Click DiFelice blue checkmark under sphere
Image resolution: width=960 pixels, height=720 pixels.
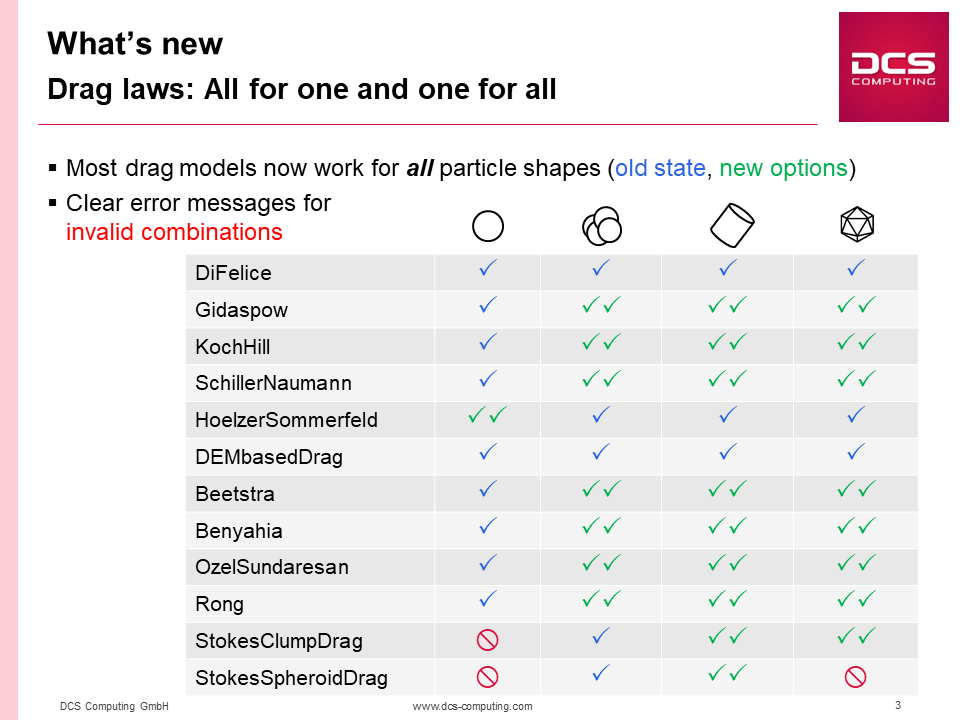pos(488,268)
